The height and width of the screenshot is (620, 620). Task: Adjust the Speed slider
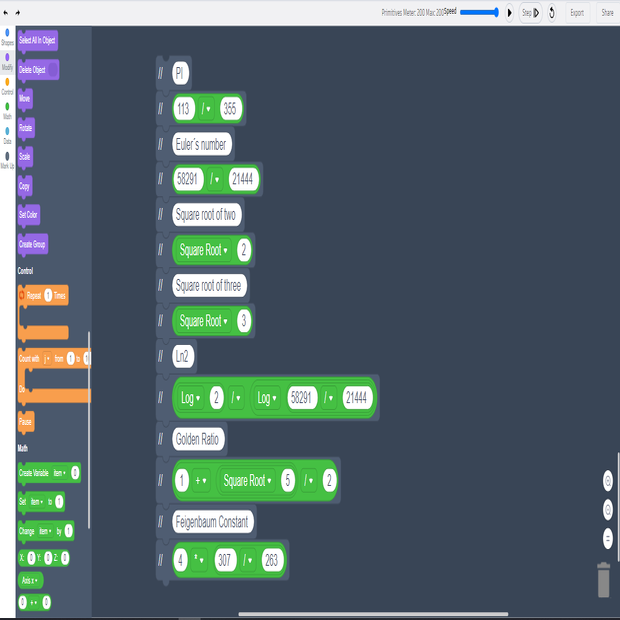[x=480, y=12]
